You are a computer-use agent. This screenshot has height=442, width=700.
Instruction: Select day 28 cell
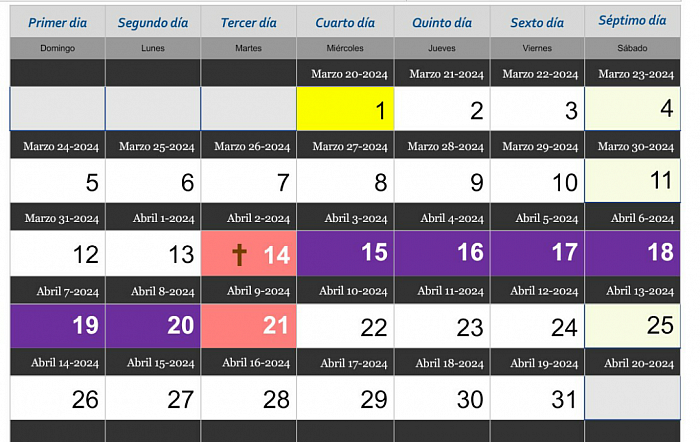coord(249,398)
